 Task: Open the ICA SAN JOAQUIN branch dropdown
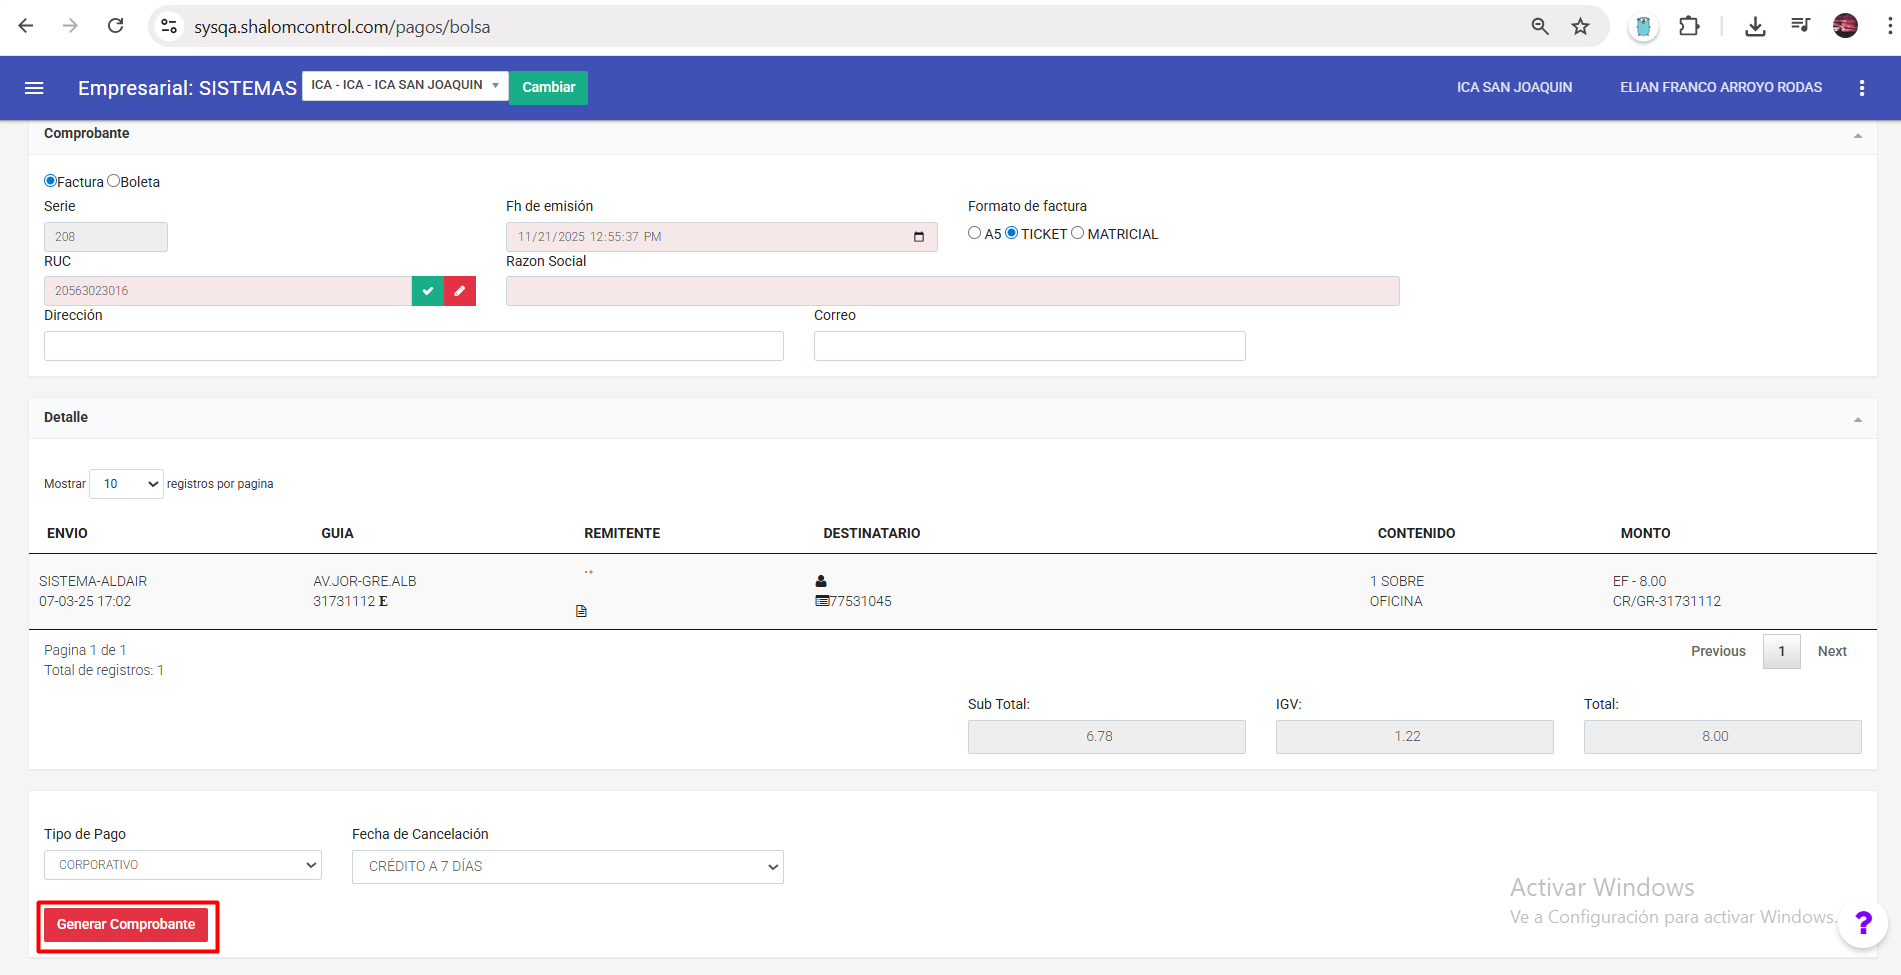pyautogui.click(x=405, y=86)
